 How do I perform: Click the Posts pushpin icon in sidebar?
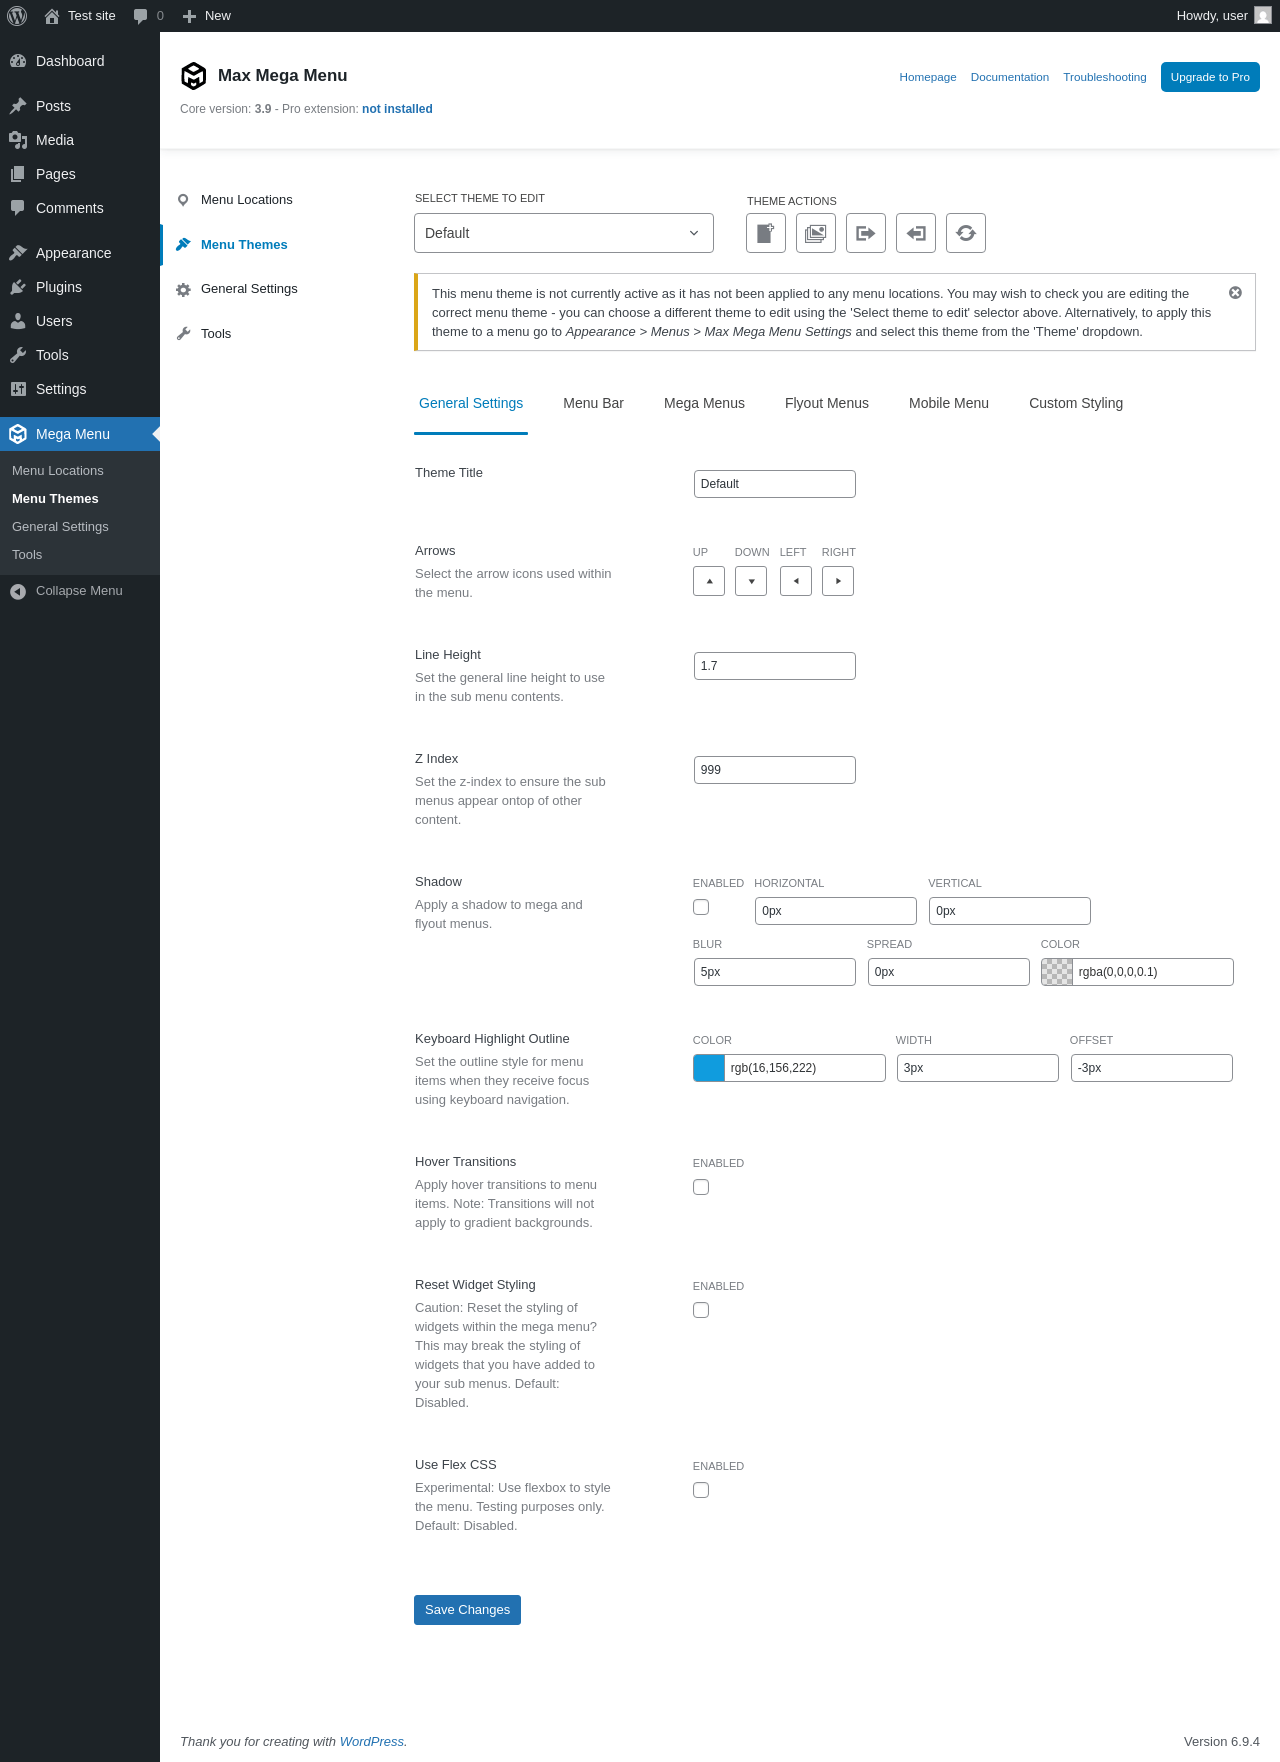(18, 106)
